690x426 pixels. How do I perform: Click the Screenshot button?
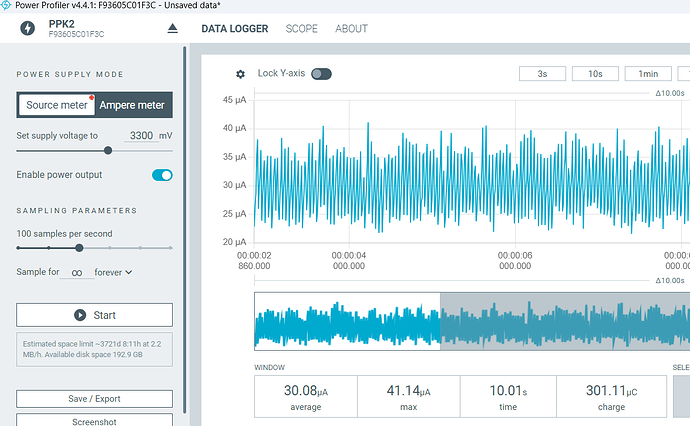pyautogui.click(x=94, y=420)
